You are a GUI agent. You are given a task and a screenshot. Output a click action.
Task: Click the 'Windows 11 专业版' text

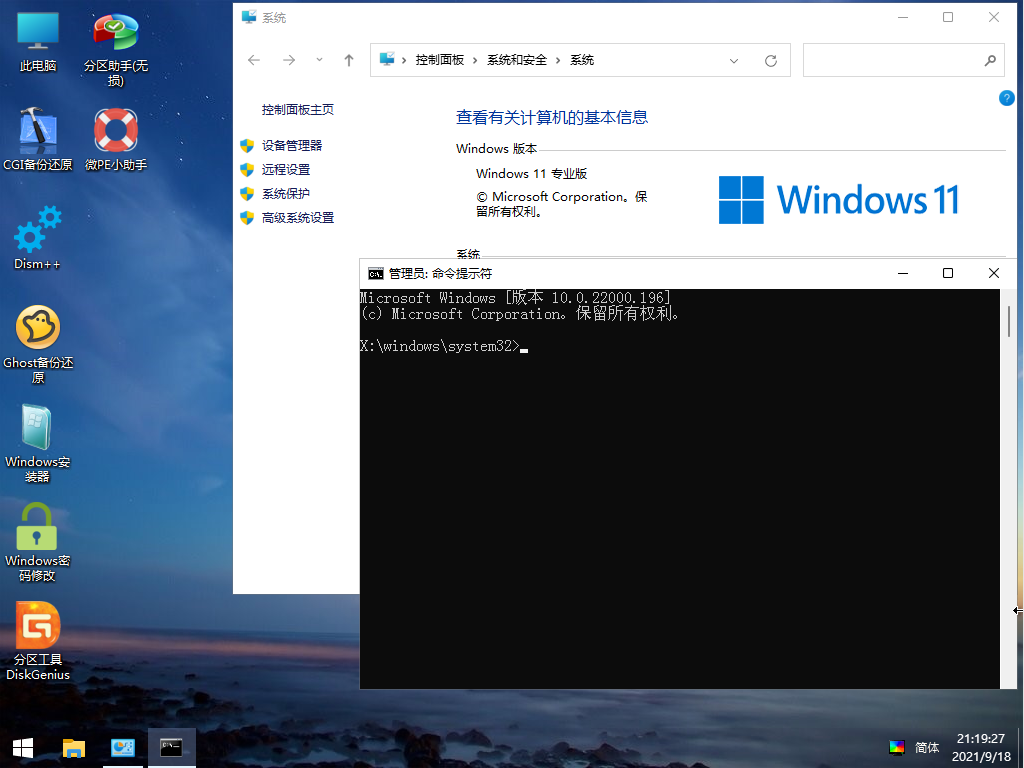[532, 174]
